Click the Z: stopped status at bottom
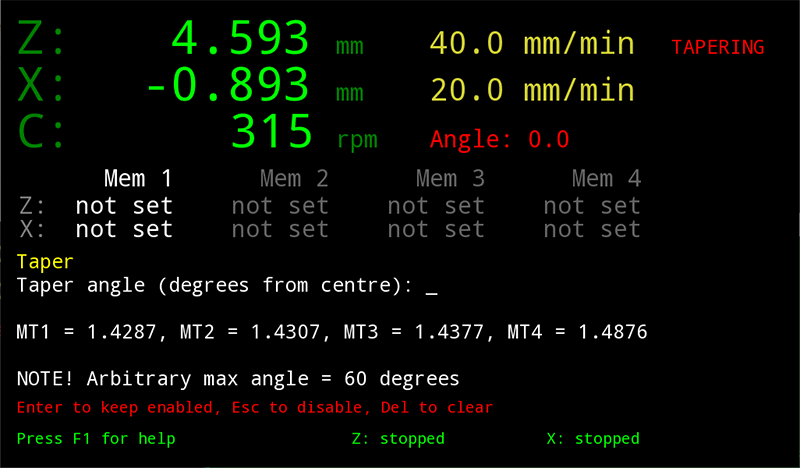This screenshot has width=800, height=468. pos(398,439)
